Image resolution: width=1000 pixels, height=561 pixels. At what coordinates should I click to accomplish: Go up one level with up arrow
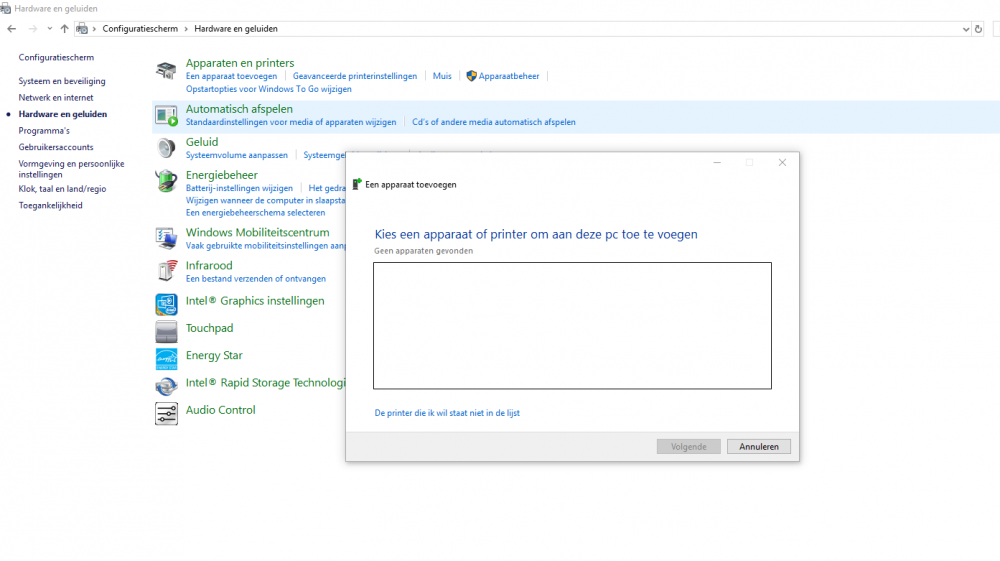(64, 29)
